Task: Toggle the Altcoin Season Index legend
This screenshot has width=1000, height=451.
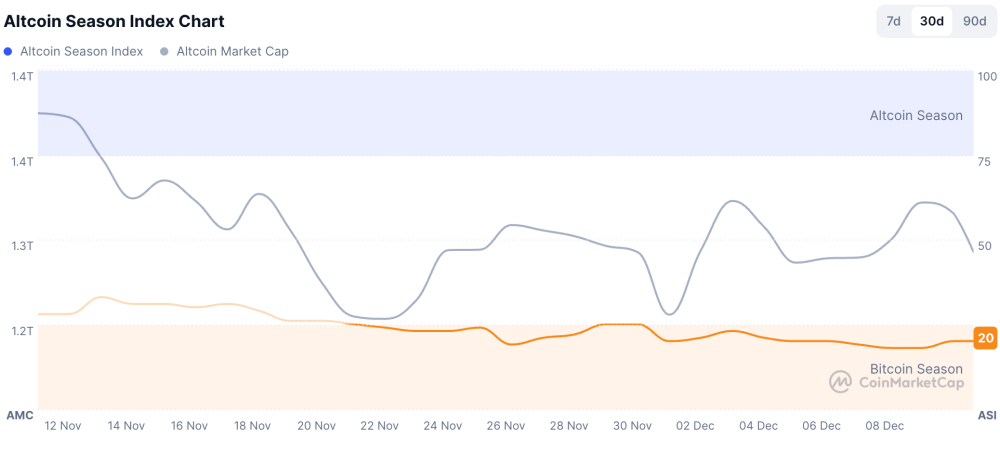Action: [81, 51]
